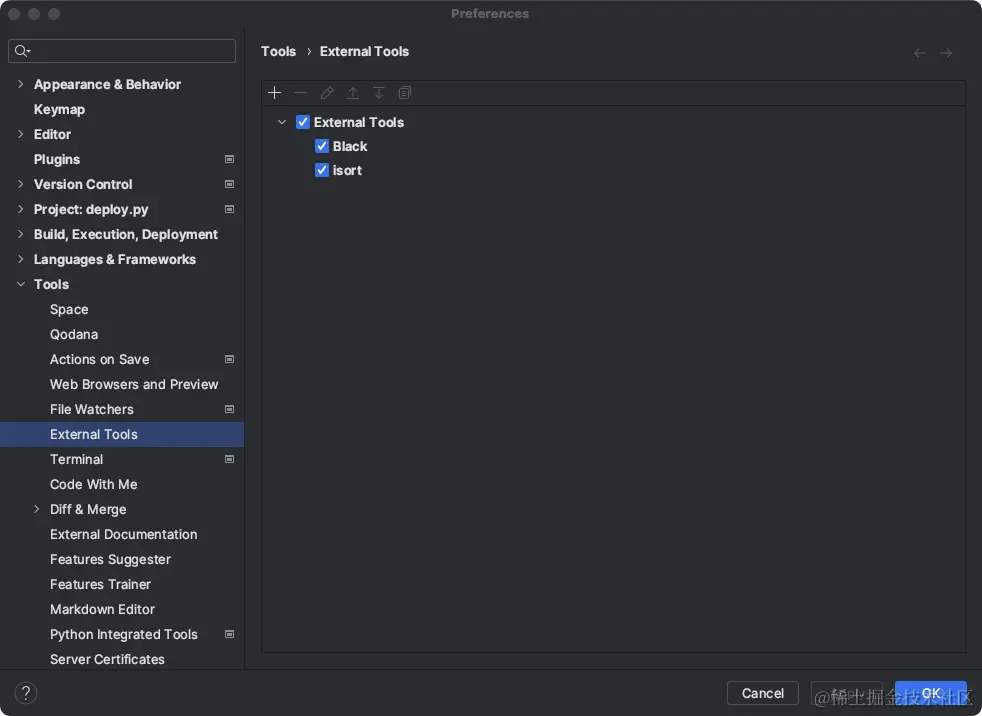Disable the Black tool checkbox
Screen dimensions: 982x716
point(322,146)
